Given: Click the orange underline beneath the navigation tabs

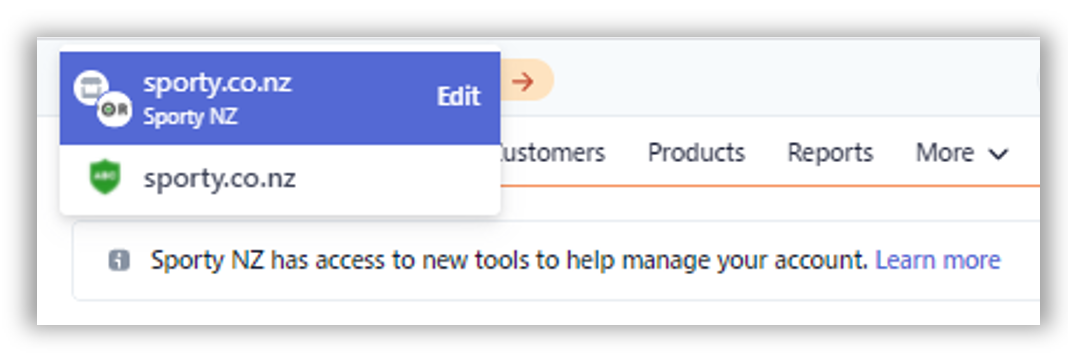Looking at the screenshot, I should [x=770, y=185].
